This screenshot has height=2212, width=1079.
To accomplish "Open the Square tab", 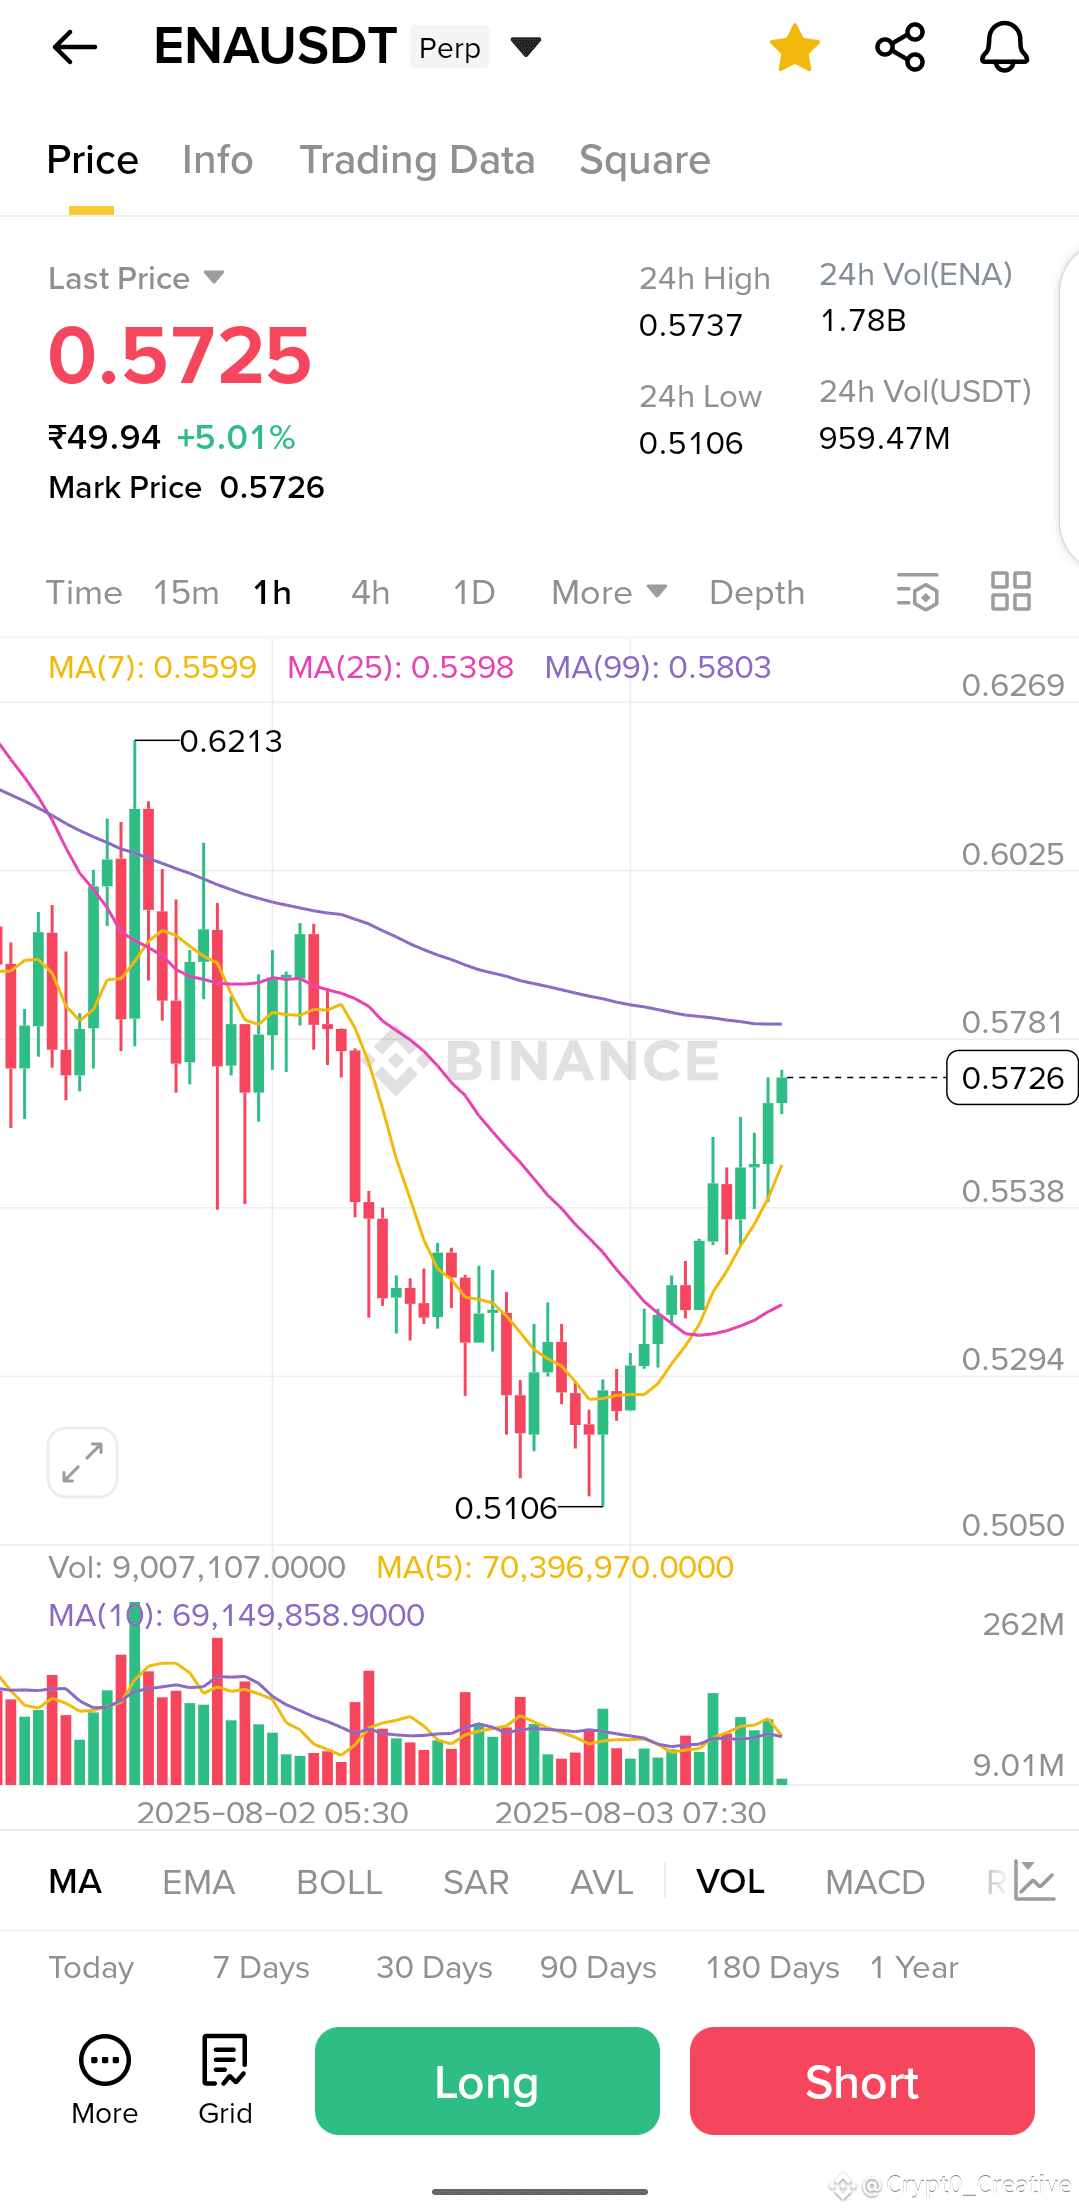I will [x=644, y=160].
